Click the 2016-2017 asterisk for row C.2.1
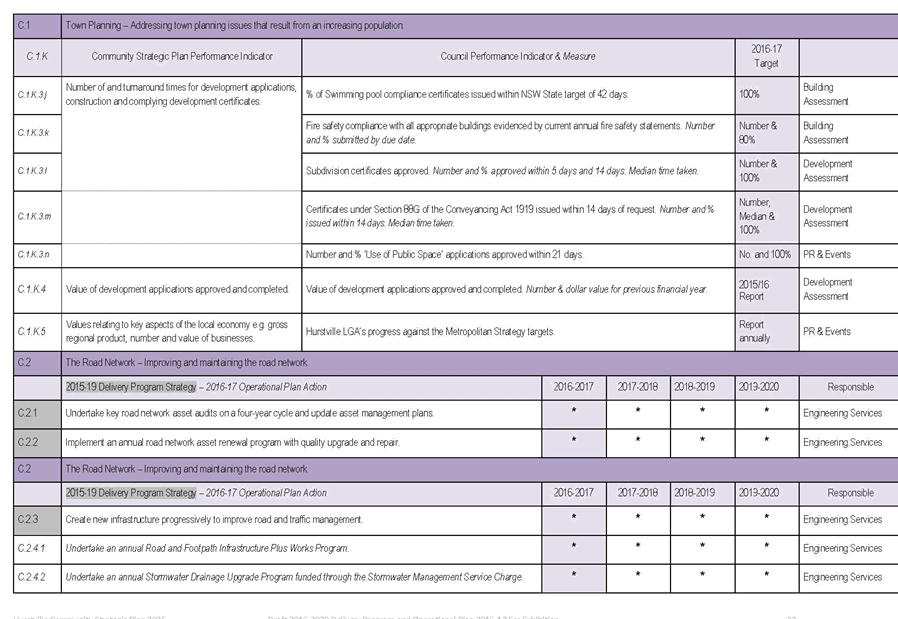 click(x=573, y=413)
